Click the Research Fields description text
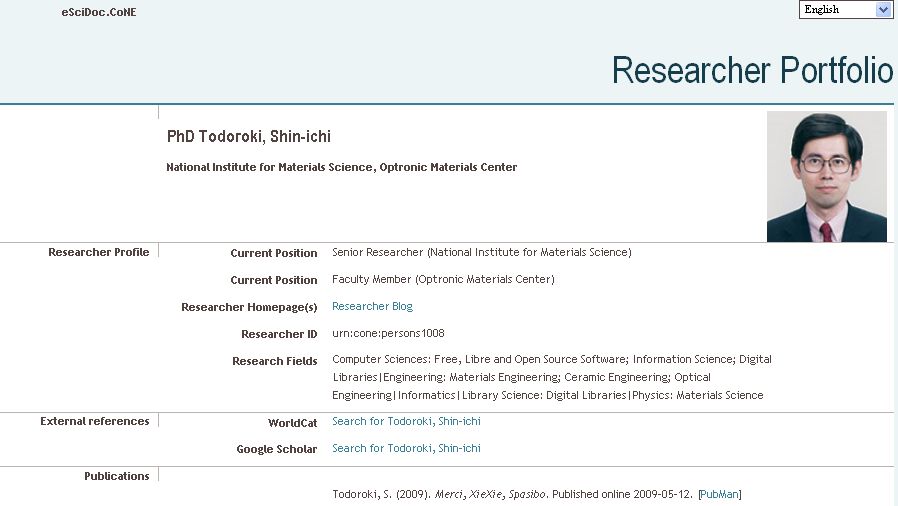Image resolution: width=898 pixels, height=506 pixels. pyautogui.click(x=550, y=377)
